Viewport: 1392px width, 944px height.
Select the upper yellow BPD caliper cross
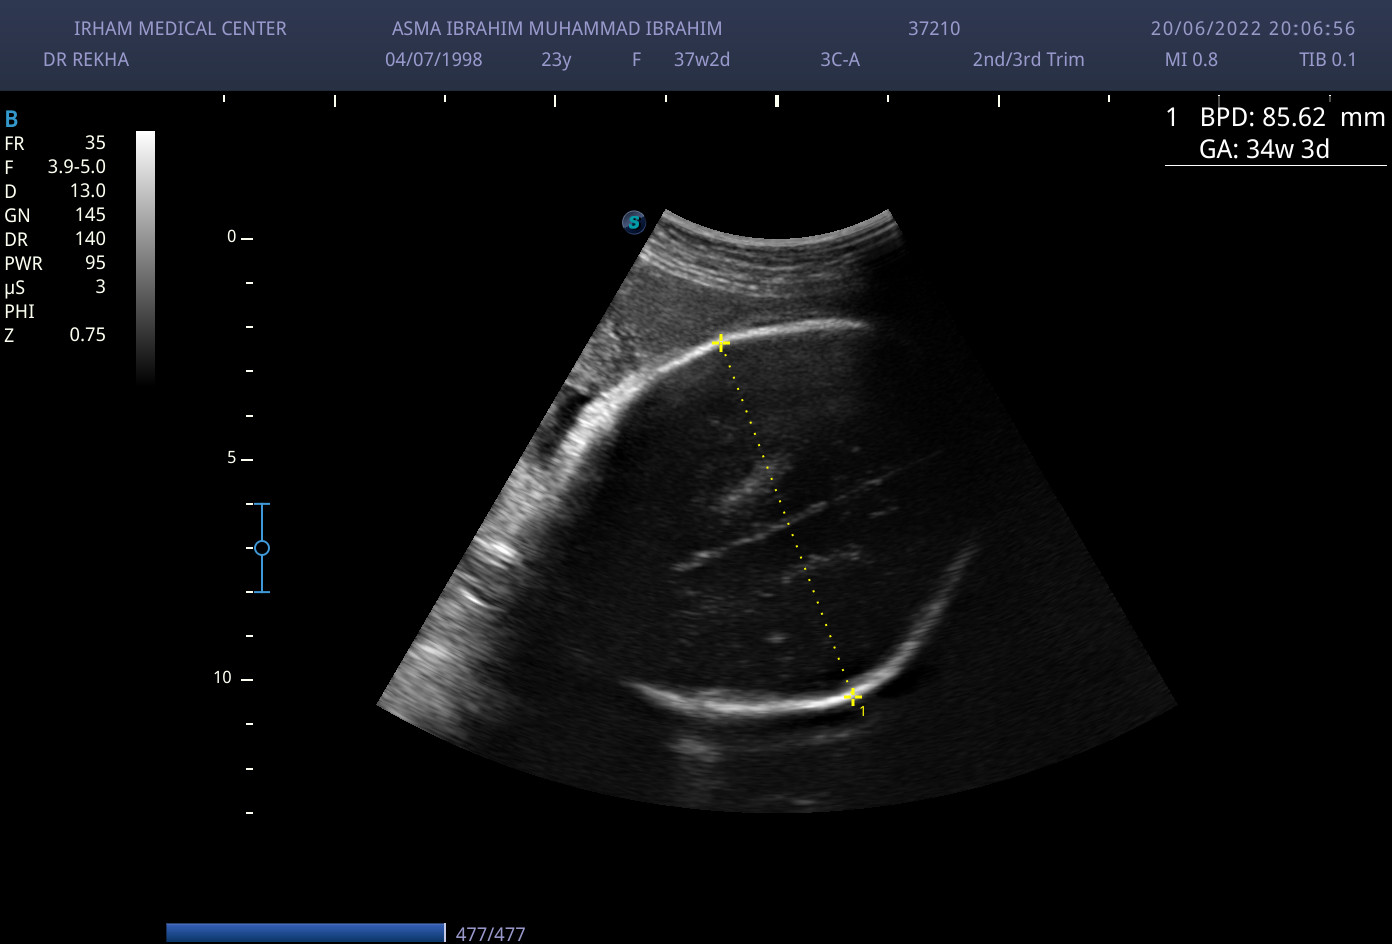coord(720,343)
